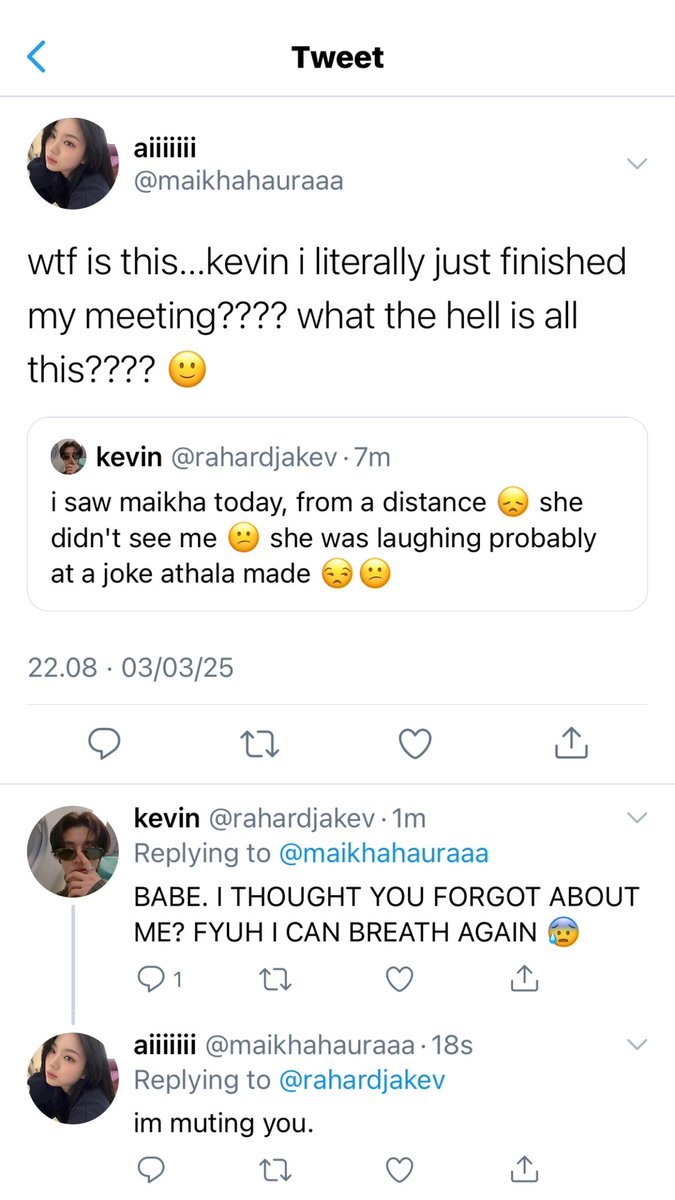
Task: Retweet the main tweet by aiiiiiii
Action: click(x=261, y=744)
